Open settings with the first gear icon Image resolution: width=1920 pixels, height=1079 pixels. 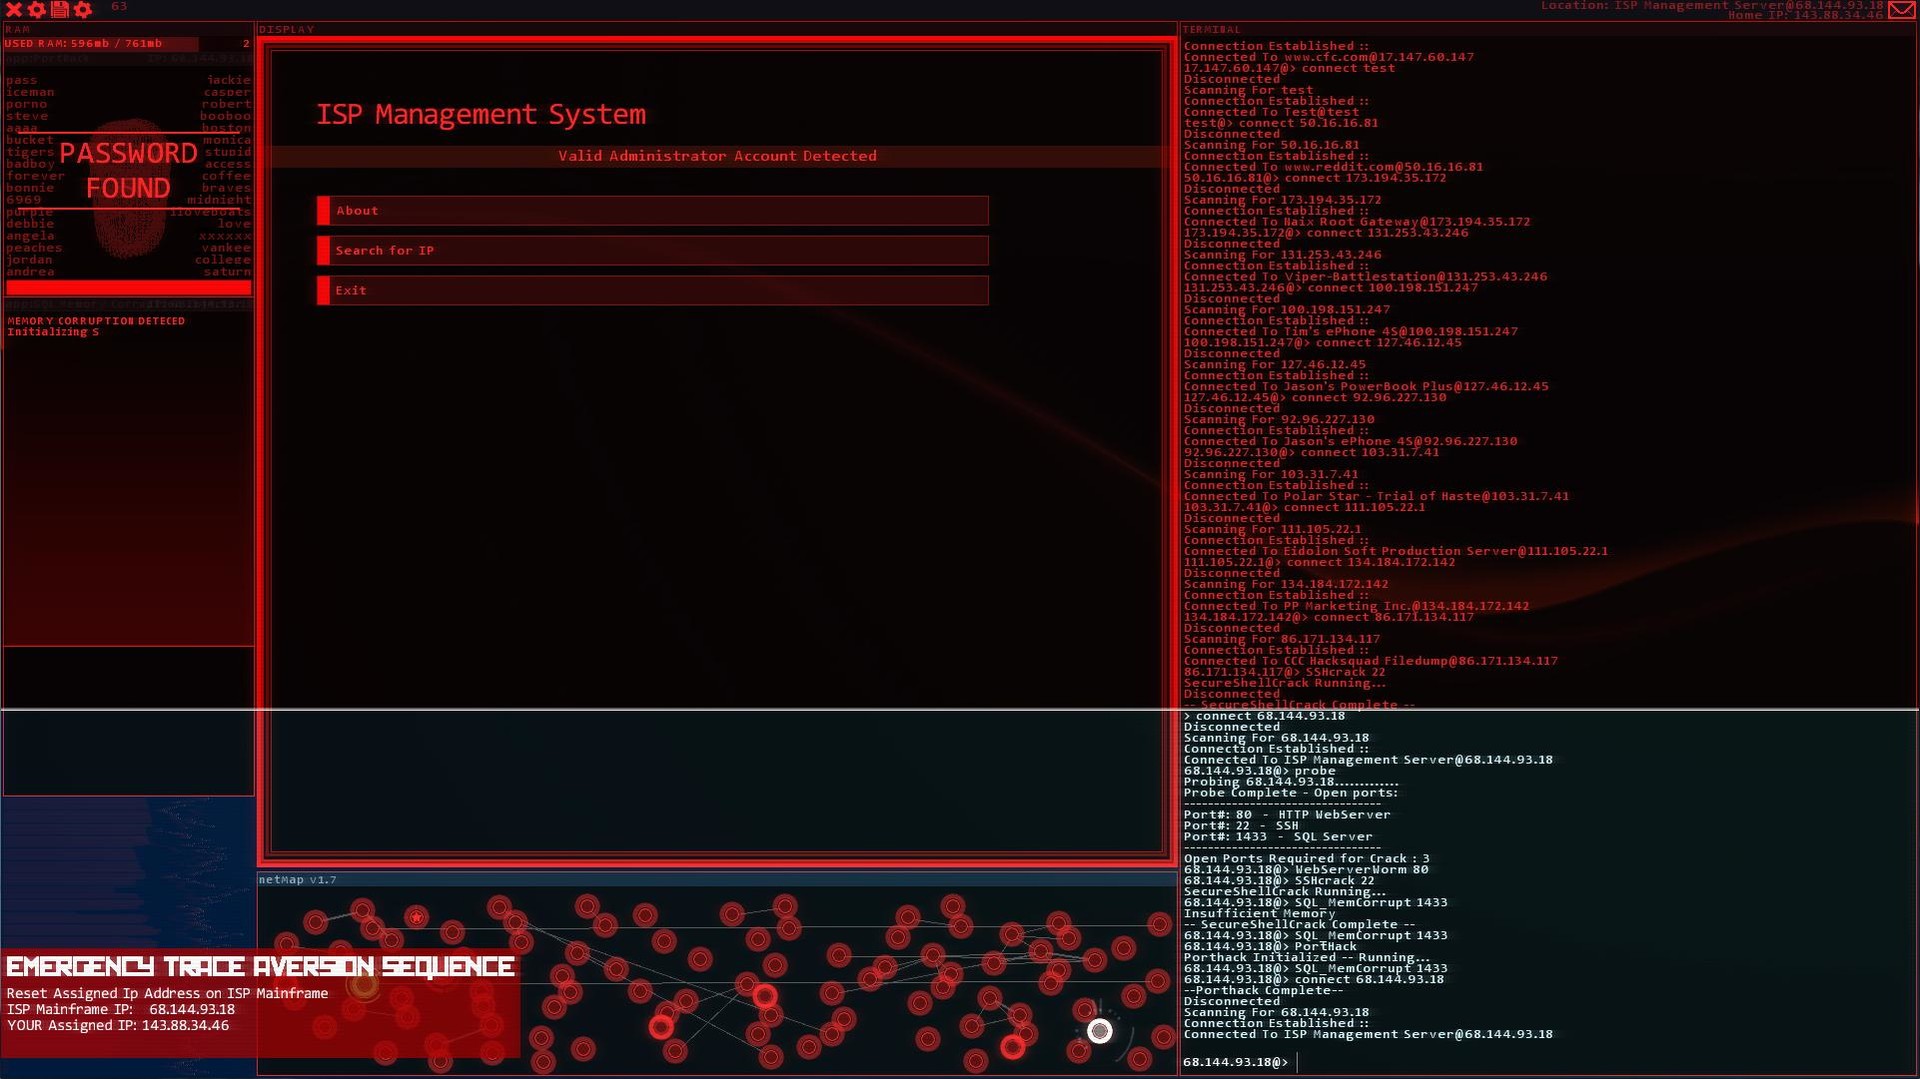pos(38,10)
